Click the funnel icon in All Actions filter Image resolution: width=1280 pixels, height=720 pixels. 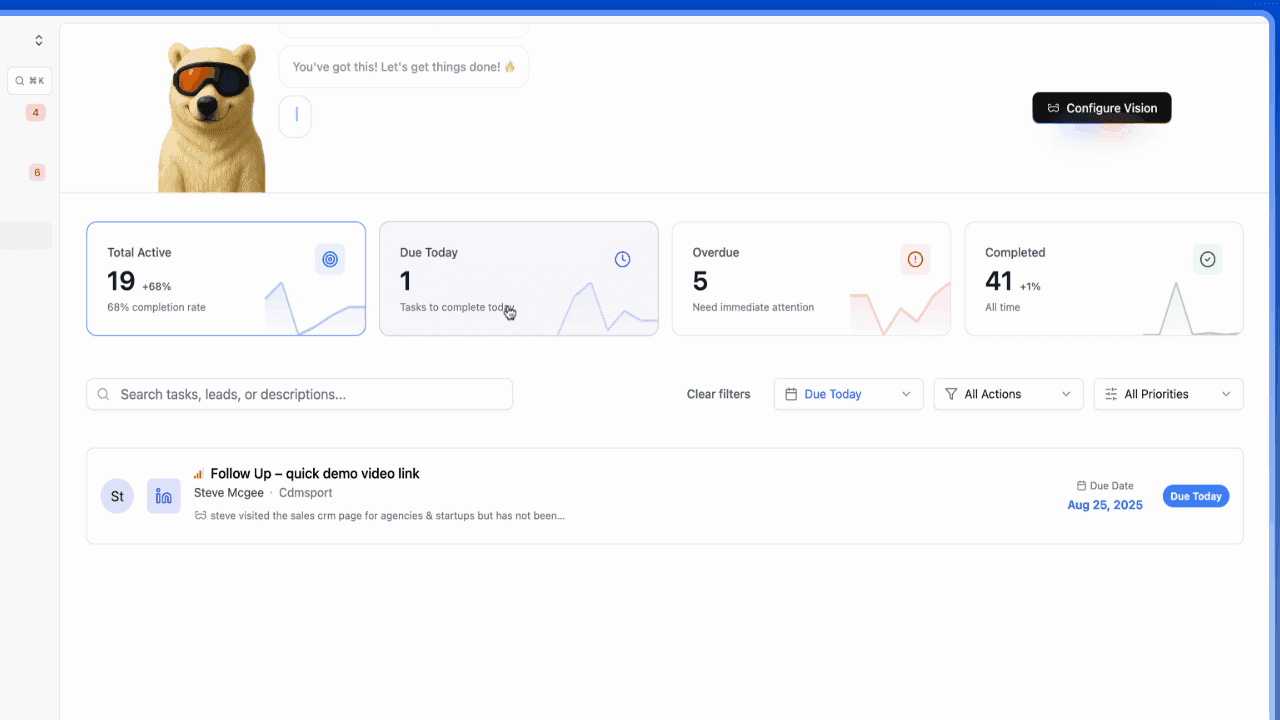(x=951, y=394)
